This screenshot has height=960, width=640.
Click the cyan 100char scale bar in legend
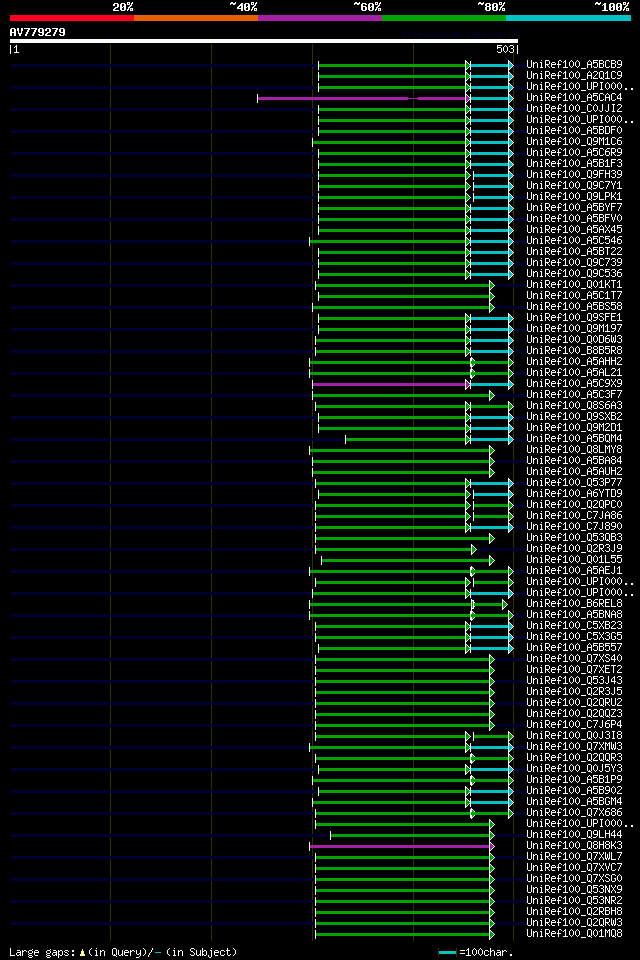(448, 953)
